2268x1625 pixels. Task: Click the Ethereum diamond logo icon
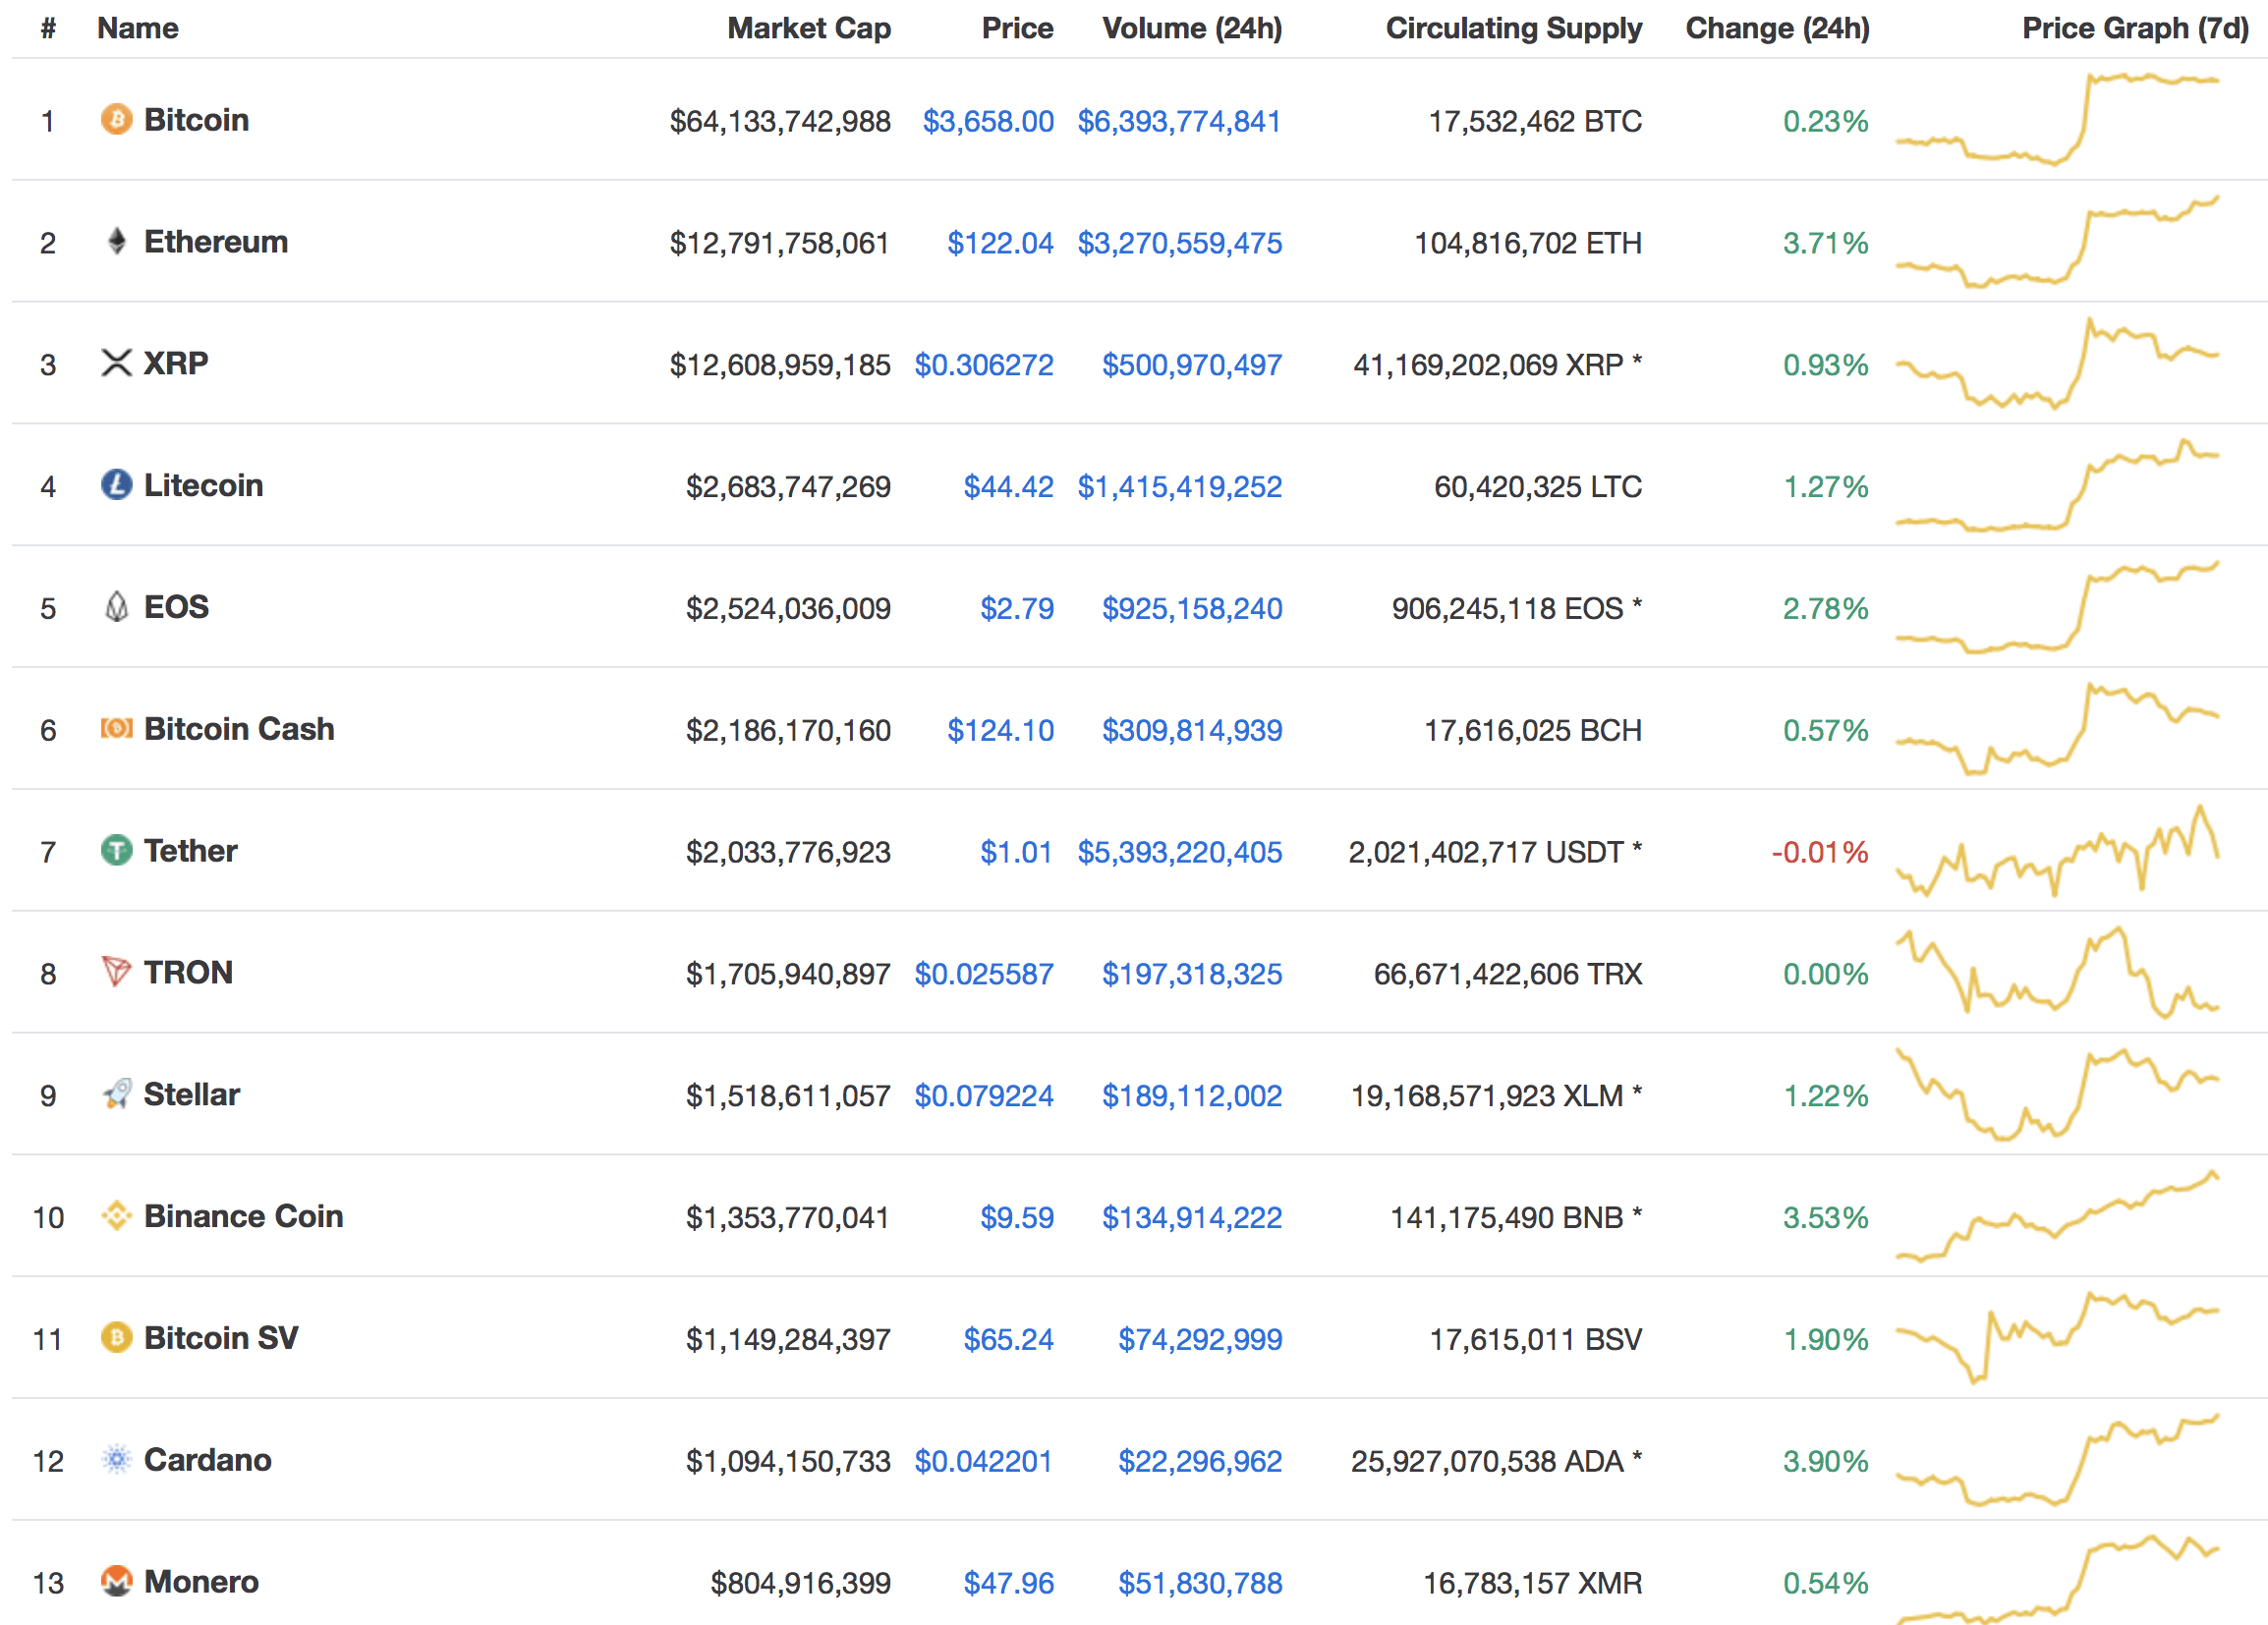pos(117,241)
